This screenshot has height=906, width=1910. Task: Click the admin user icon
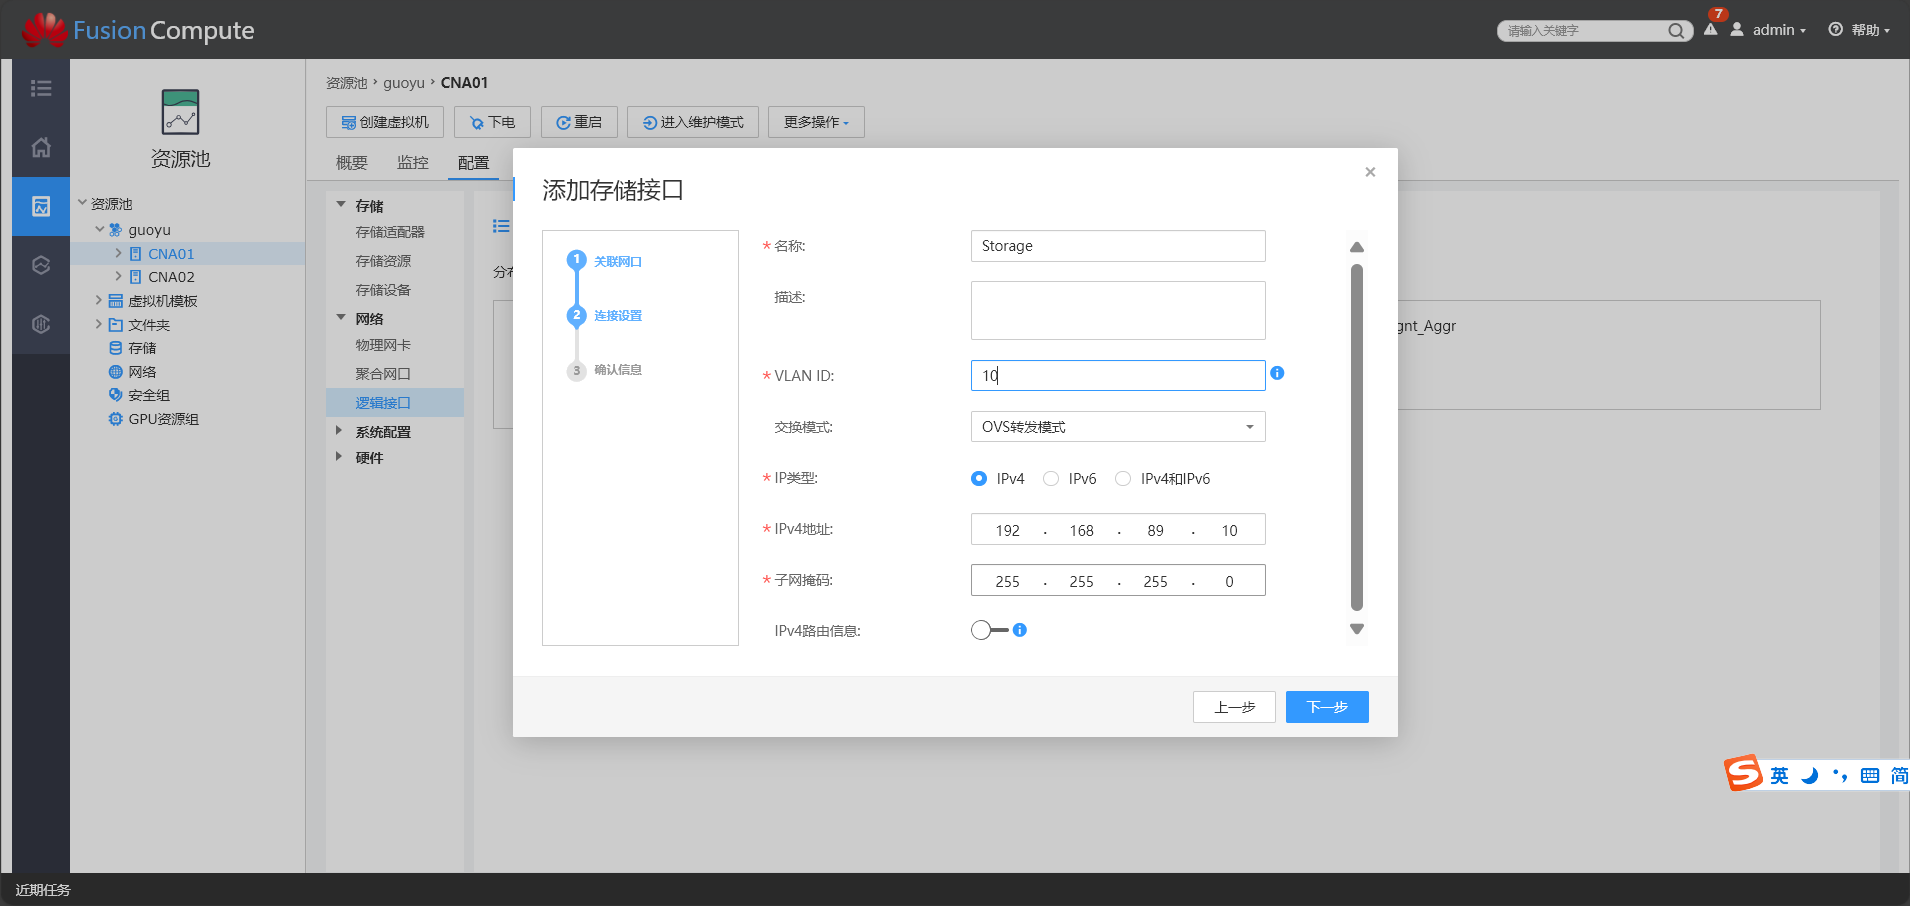click(x=1737, y=29)
